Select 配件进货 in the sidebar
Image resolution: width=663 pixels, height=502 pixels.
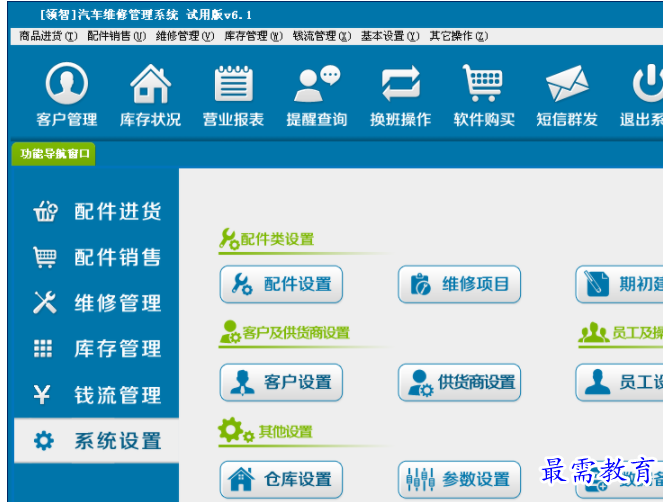click(x=97, y=211)
